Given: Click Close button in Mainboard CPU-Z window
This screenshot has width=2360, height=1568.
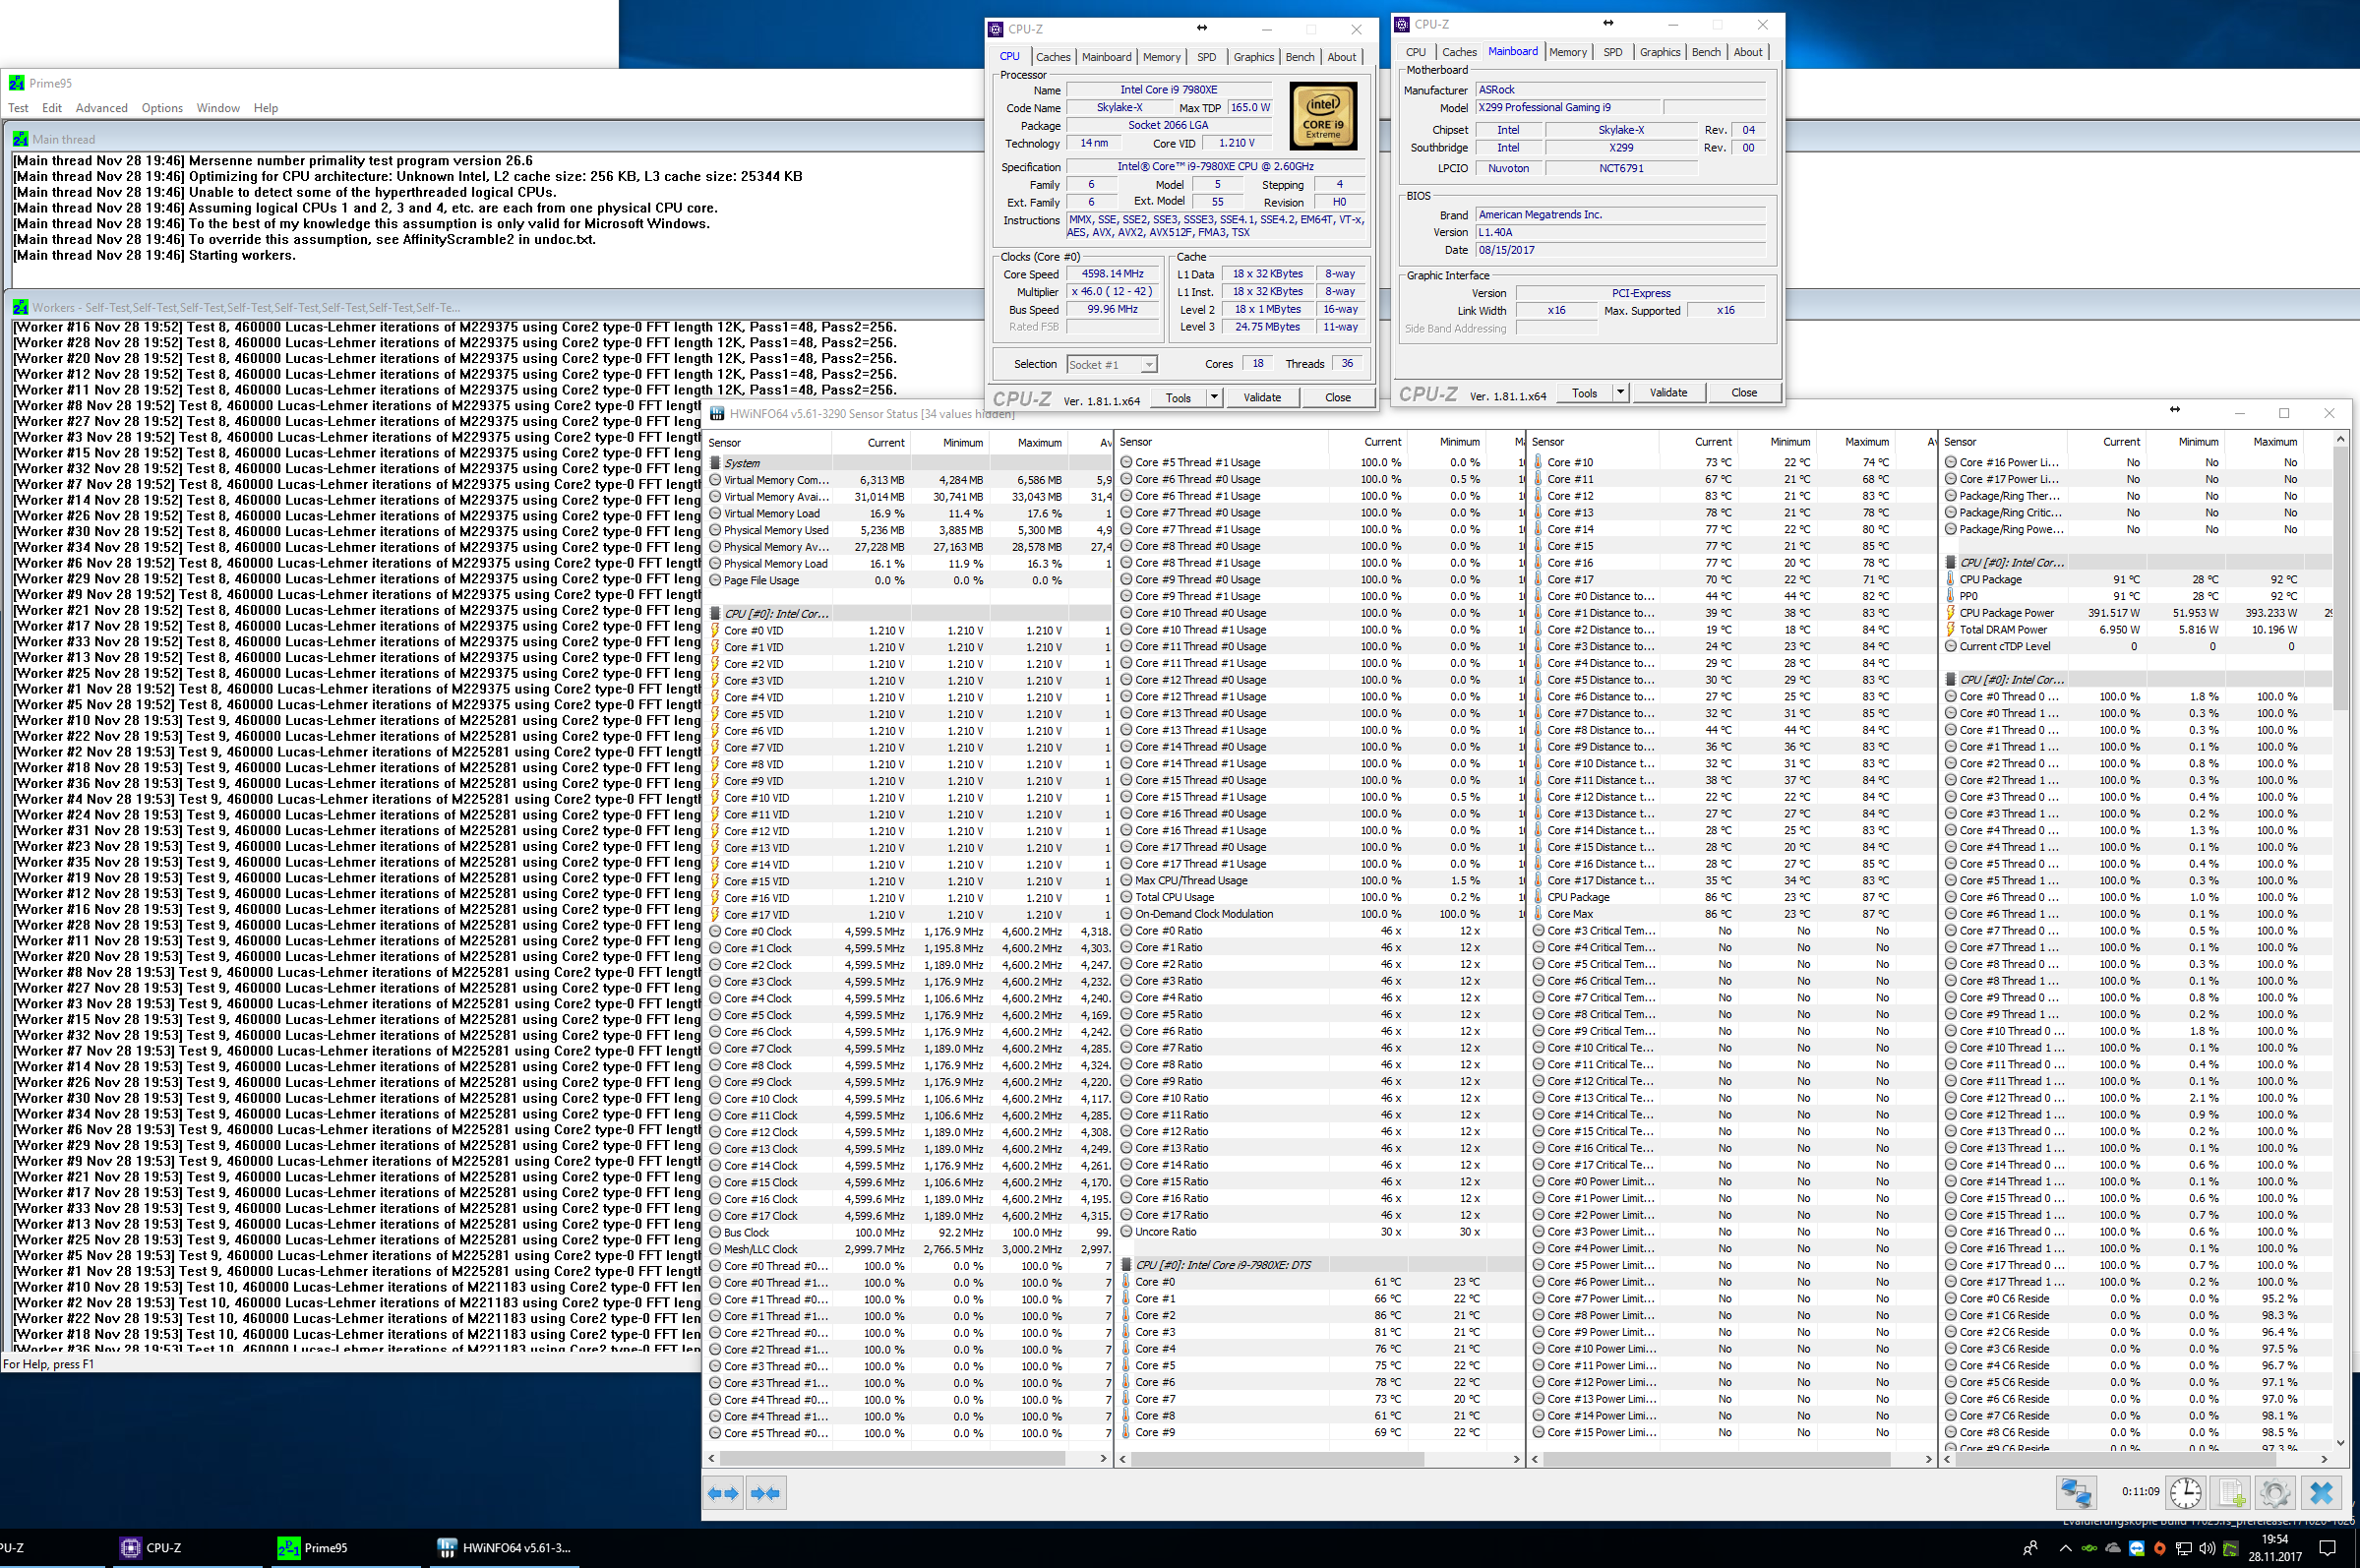Looking at the screenshot, I should coord(1743,392).
